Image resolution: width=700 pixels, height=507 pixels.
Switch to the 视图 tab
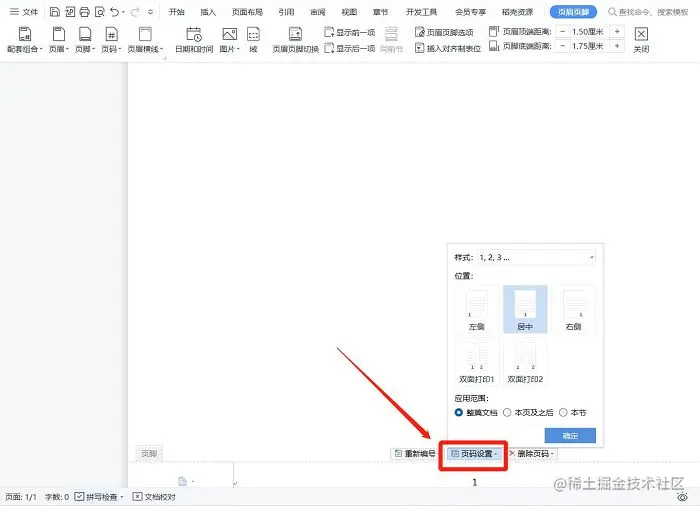click(349, 12)
